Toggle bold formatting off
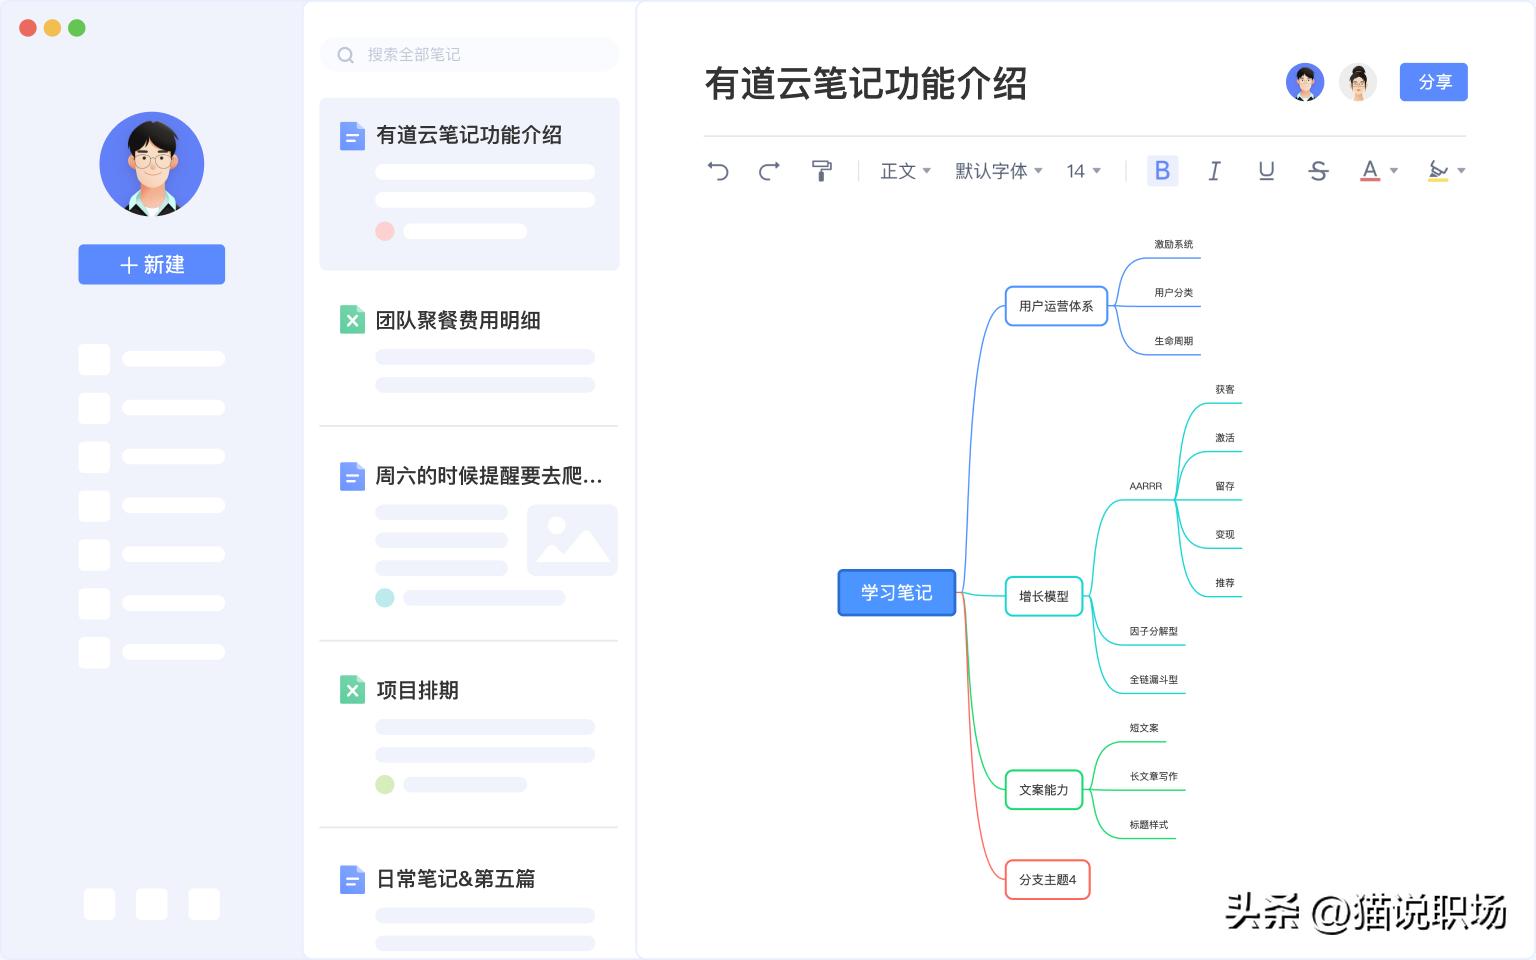The width and height of the screenshot is (1536, 960). coord(1162,171)
